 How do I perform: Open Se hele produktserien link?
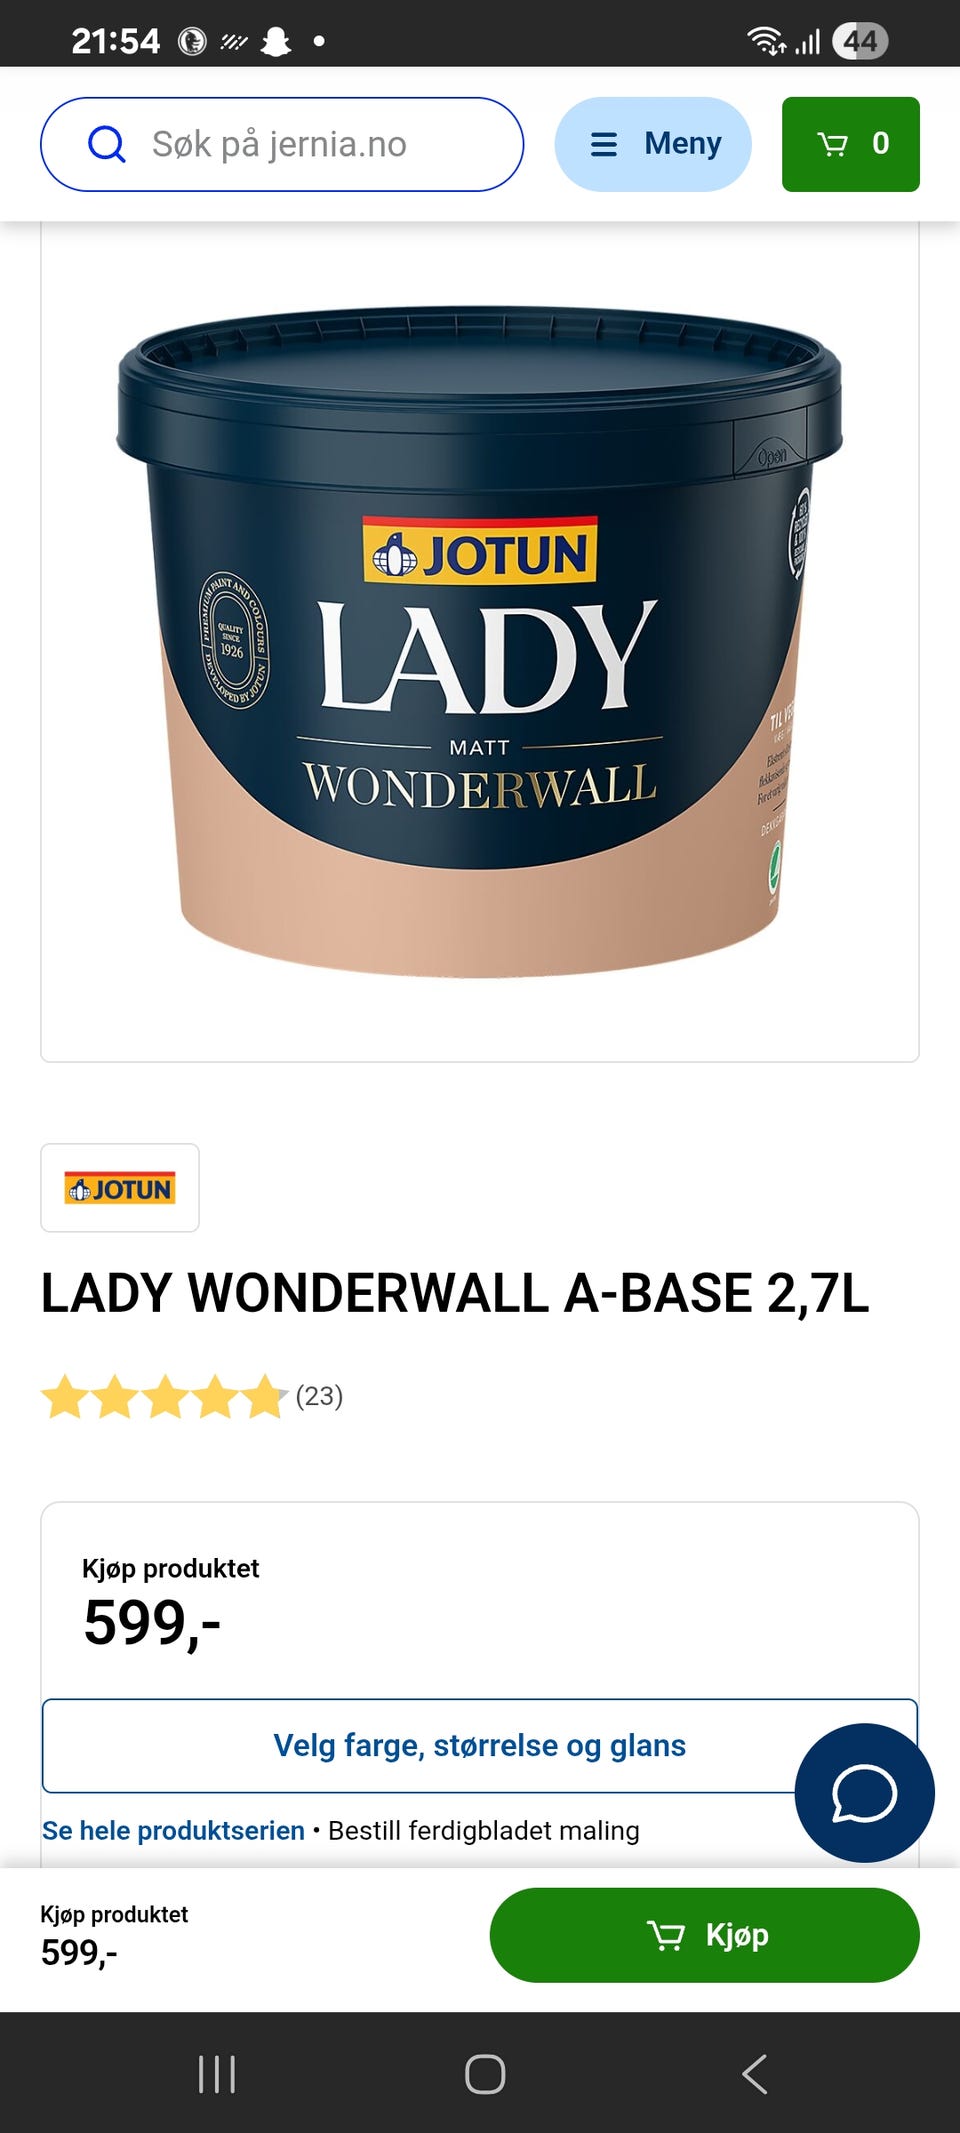[173, 1830]
